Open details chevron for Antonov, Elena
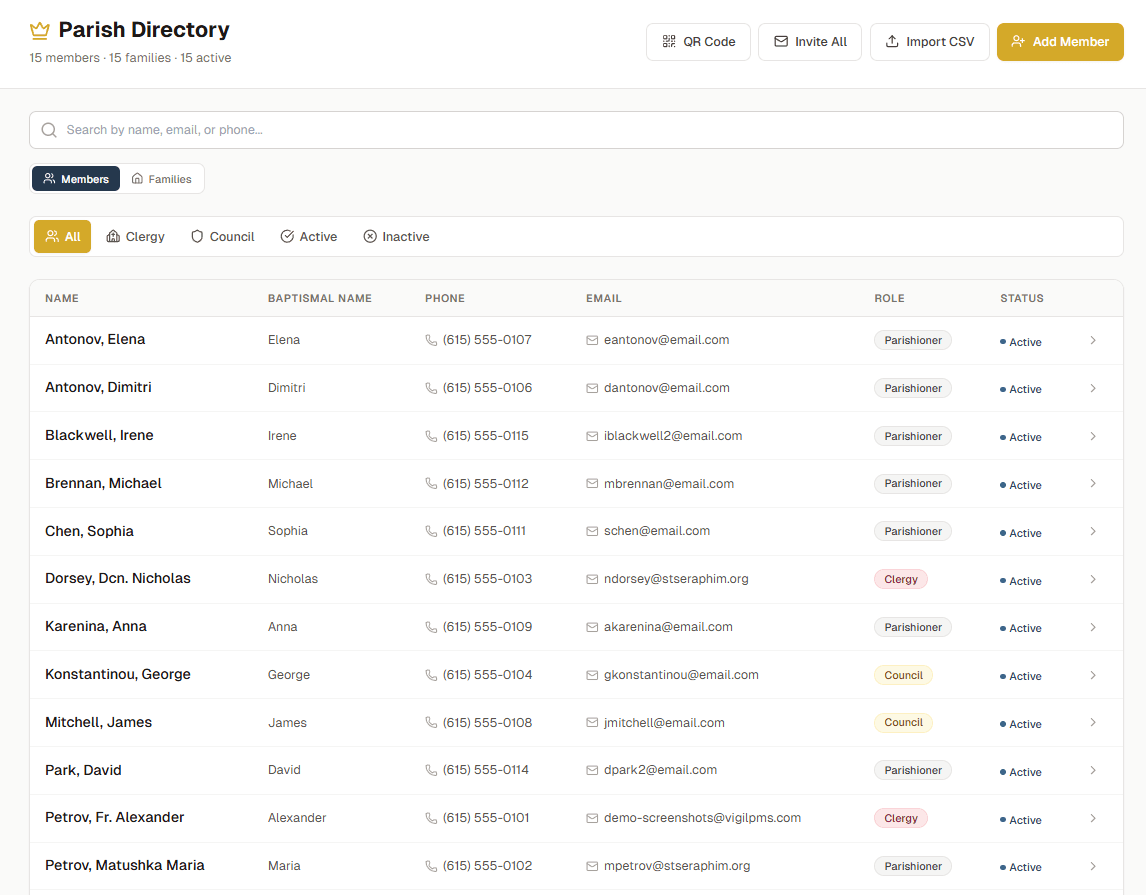Viewport: 1146px width, 895px height. point(1093,340)
